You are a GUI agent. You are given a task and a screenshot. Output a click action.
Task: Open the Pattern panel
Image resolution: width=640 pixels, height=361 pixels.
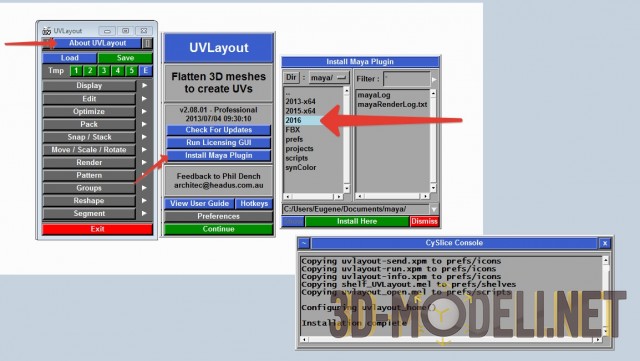[x=89, y=175]
